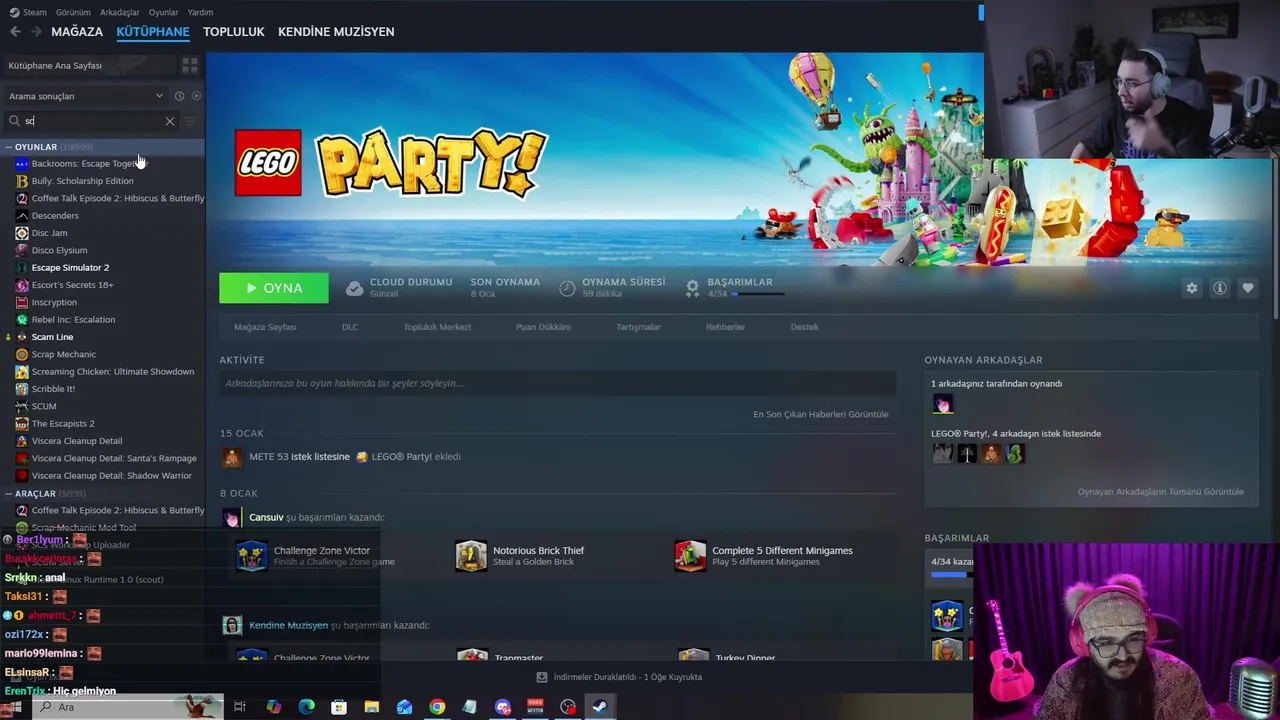Open Google Chrome from the taskbar
Viewport: 1280px width, 720px height.
click(437, 707)
